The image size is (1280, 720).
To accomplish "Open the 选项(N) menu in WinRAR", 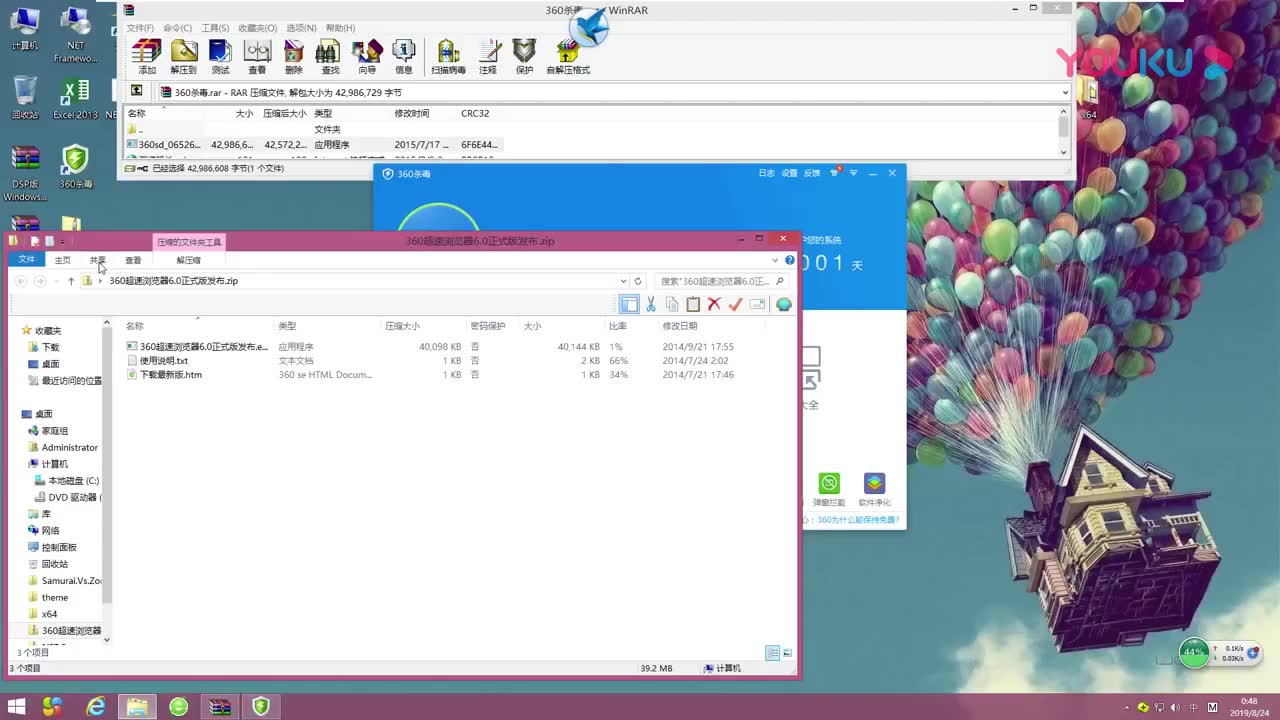I will pos(301,28).
